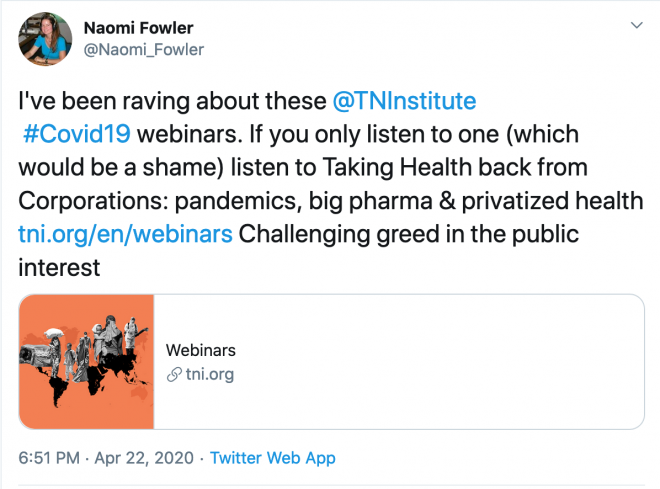Open Naomi Fowler's profile picture
The width and height of the screenshot is (660, 489).
[x=45, y=38]
